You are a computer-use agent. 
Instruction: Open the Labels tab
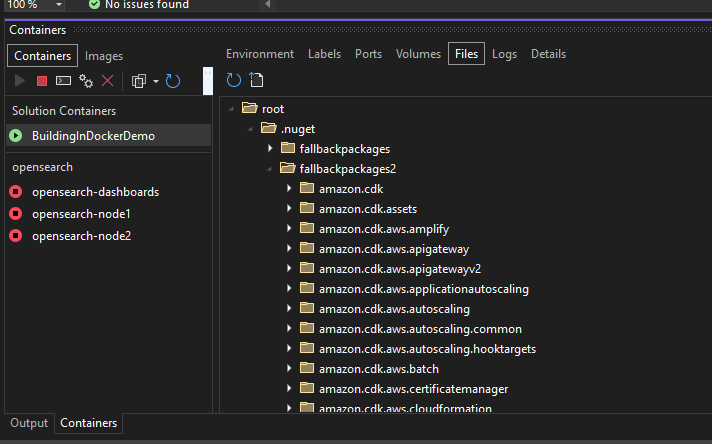[x=324, y=54]
